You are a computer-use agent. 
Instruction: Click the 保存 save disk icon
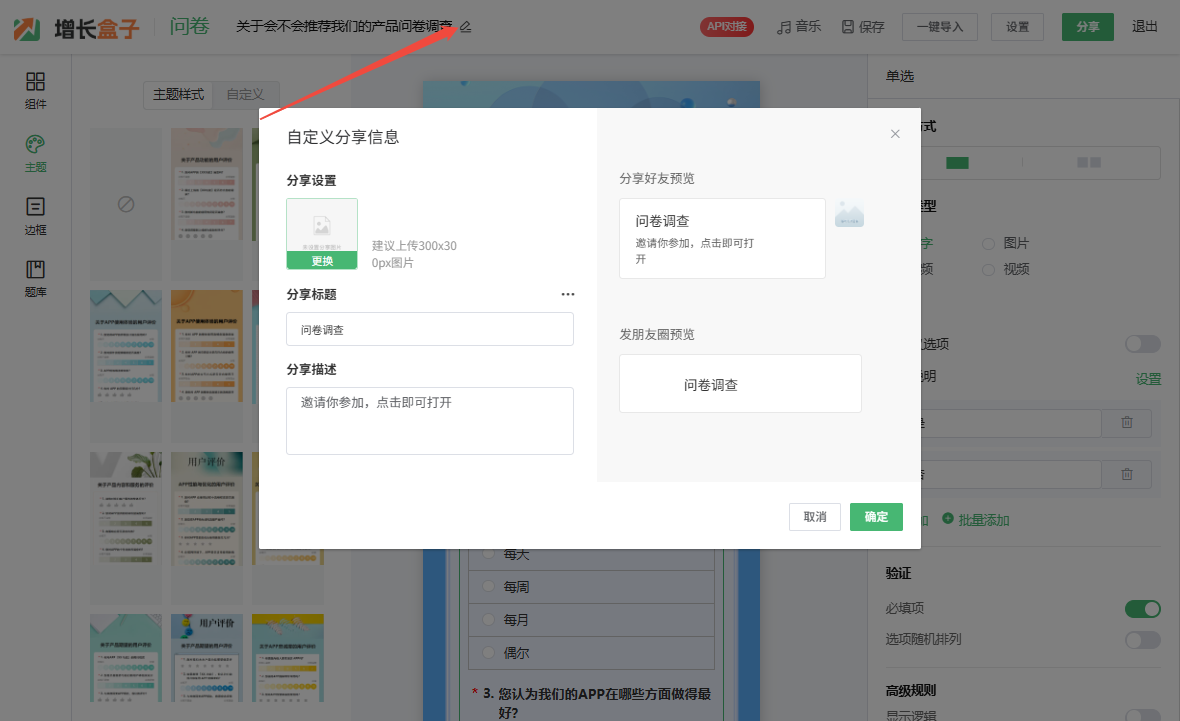848,27
